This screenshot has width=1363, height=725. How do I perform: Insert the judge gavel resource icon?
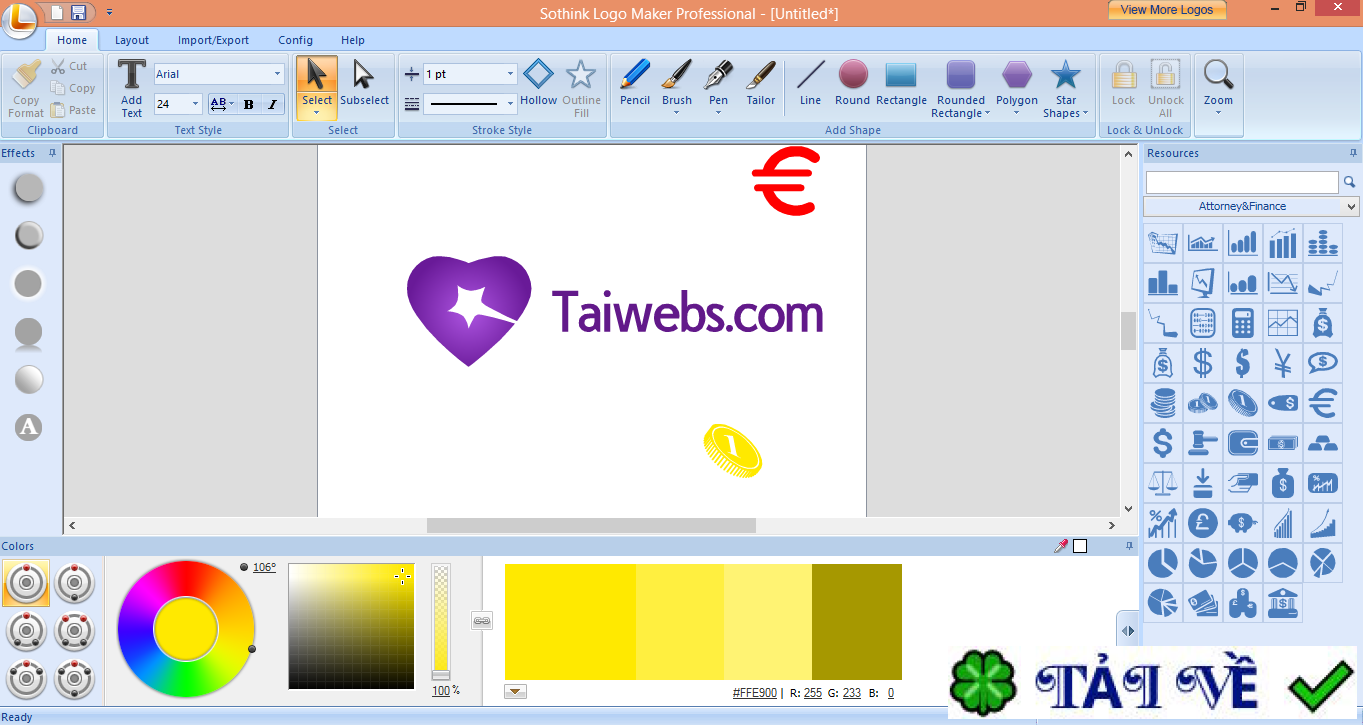click(x=1203, y=443)
